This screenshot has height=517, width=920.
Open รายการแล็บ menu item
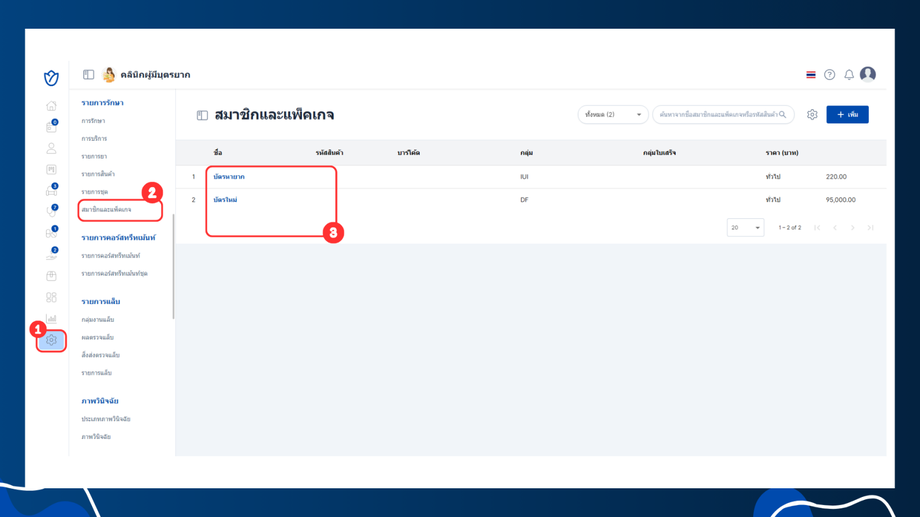[96, 373]
